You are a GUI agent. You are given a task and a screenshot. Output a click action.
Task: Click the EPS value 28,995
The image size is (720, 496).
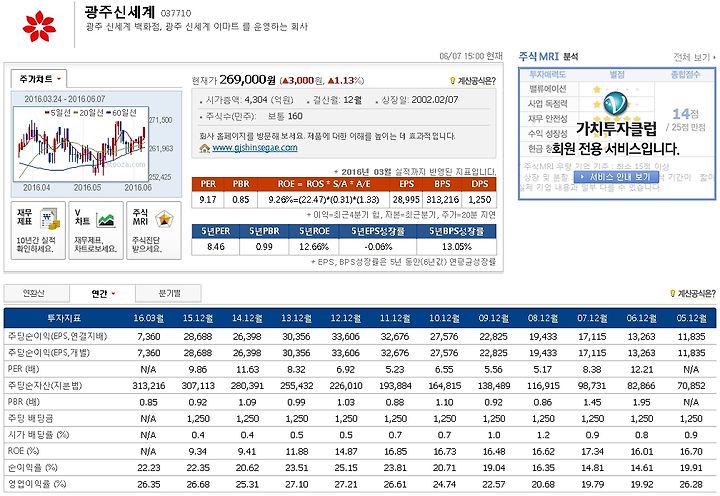pos(406,200)
